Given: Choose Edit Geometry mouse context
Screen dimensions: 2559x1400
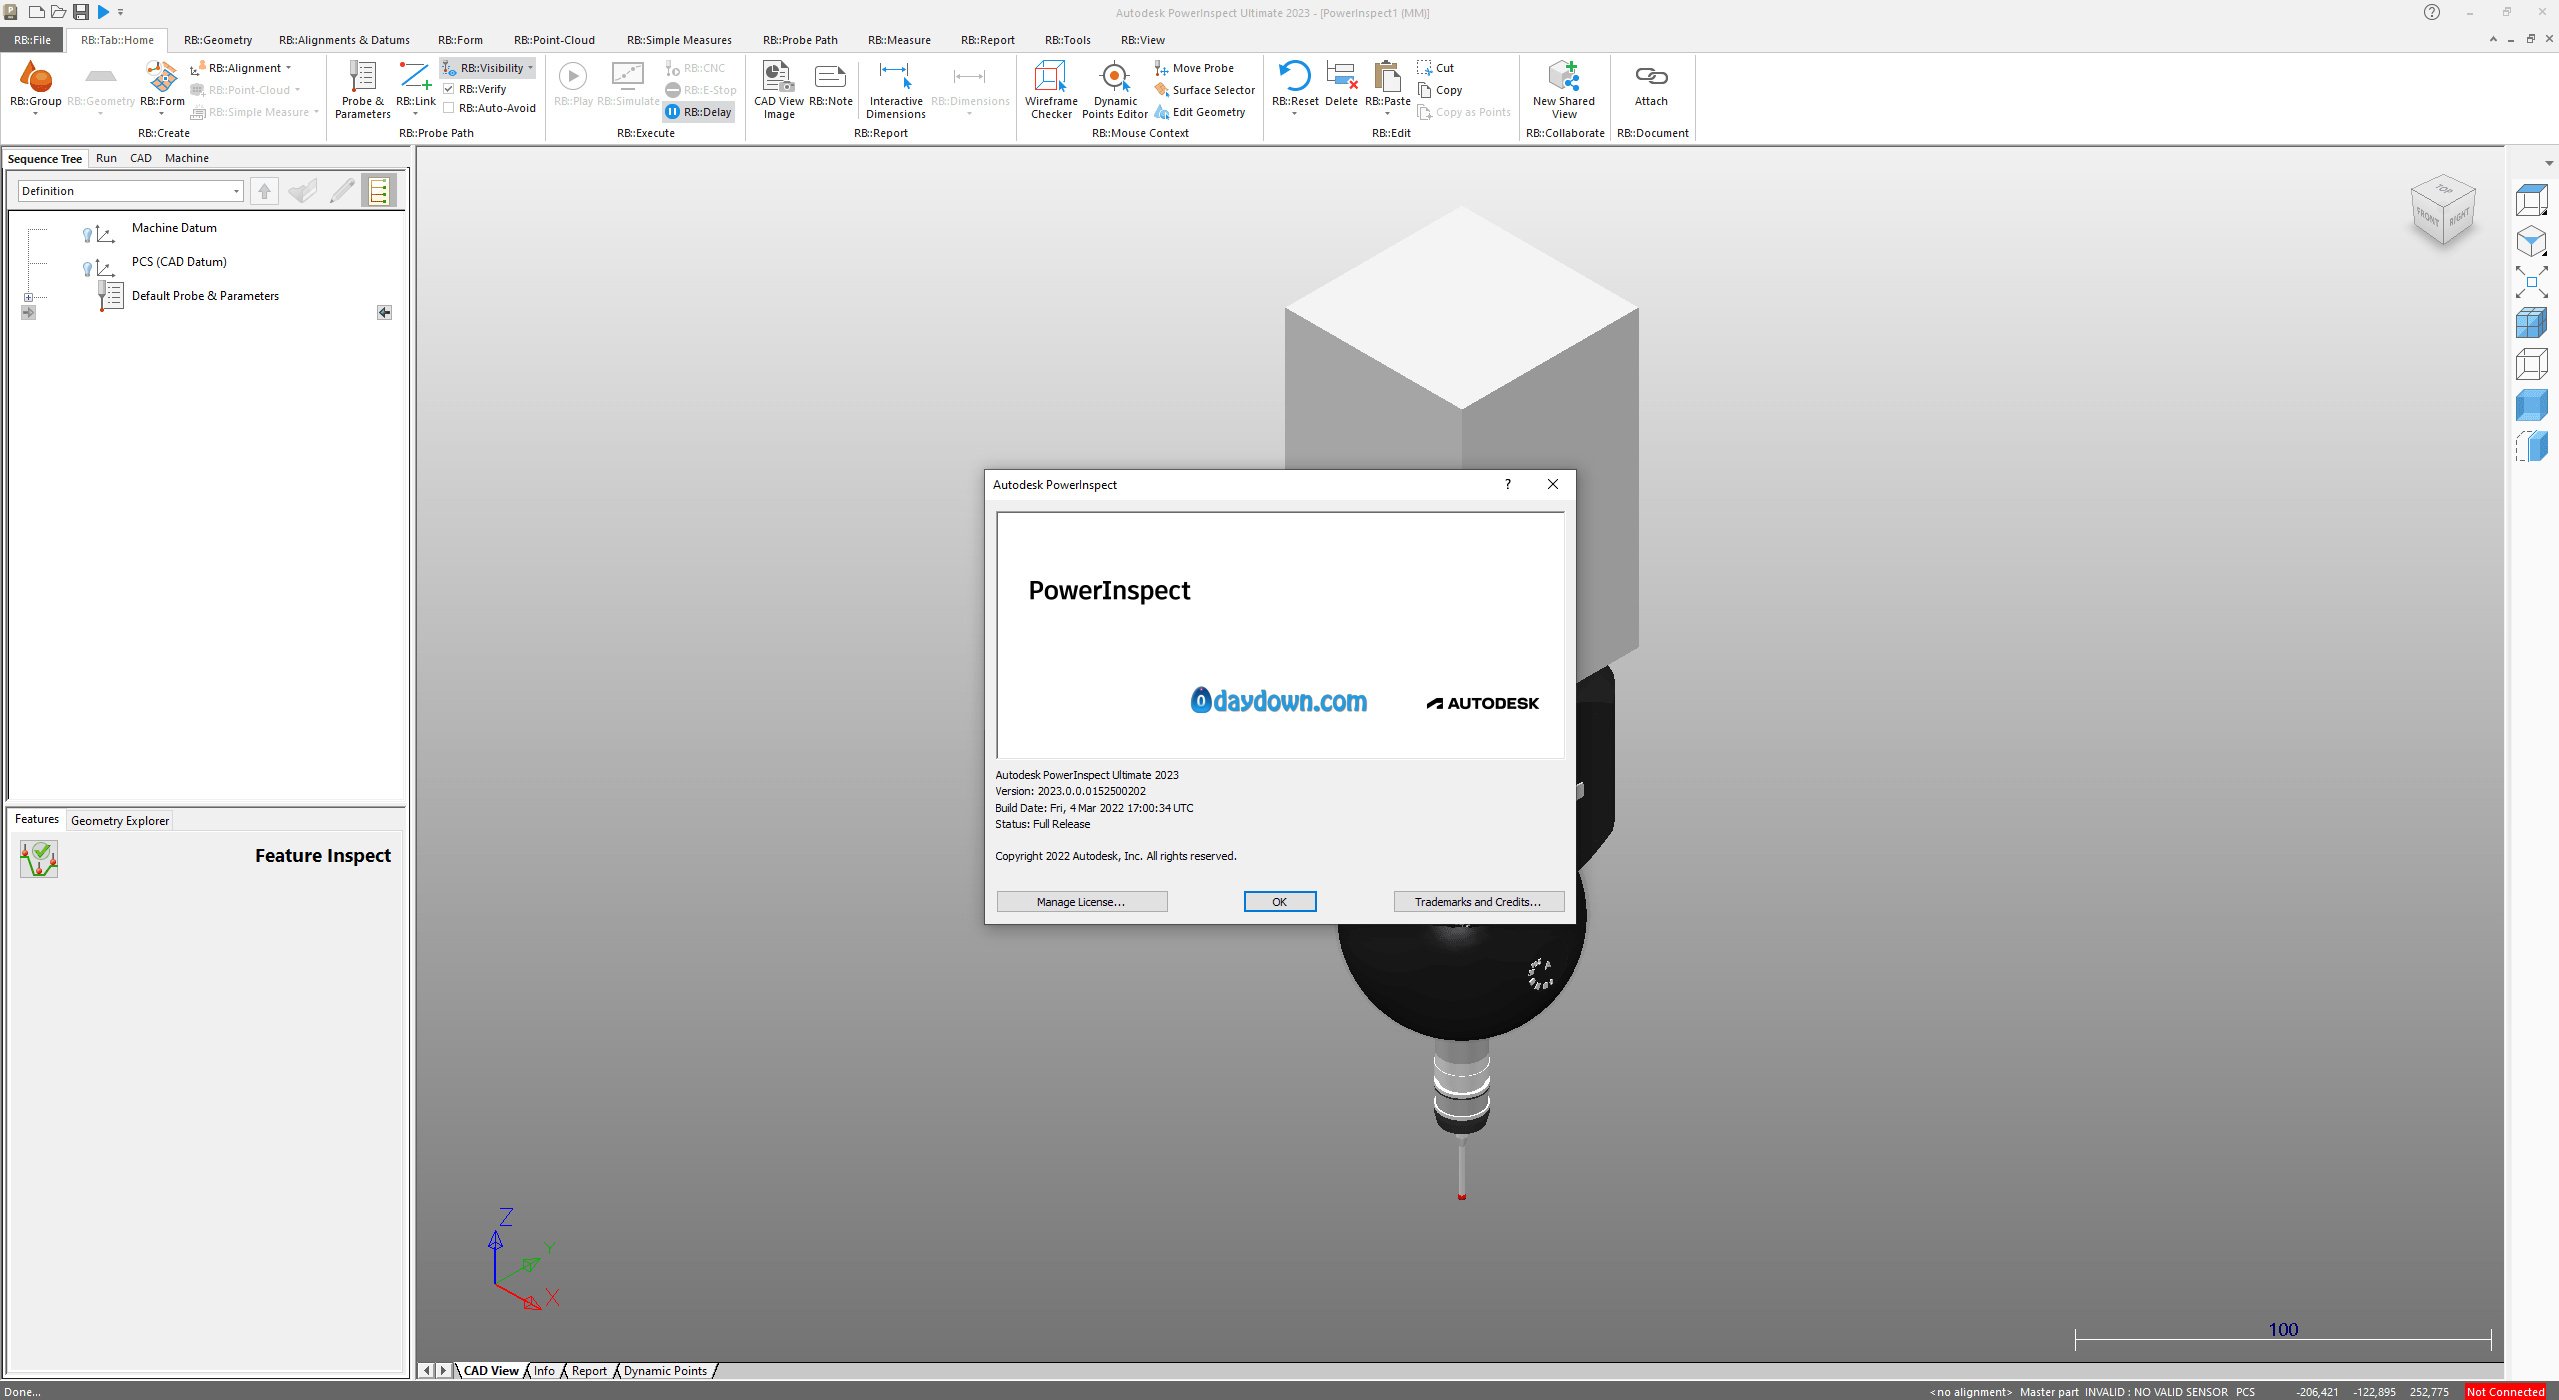Looking at the screenshot, I should pos(1199,112).
